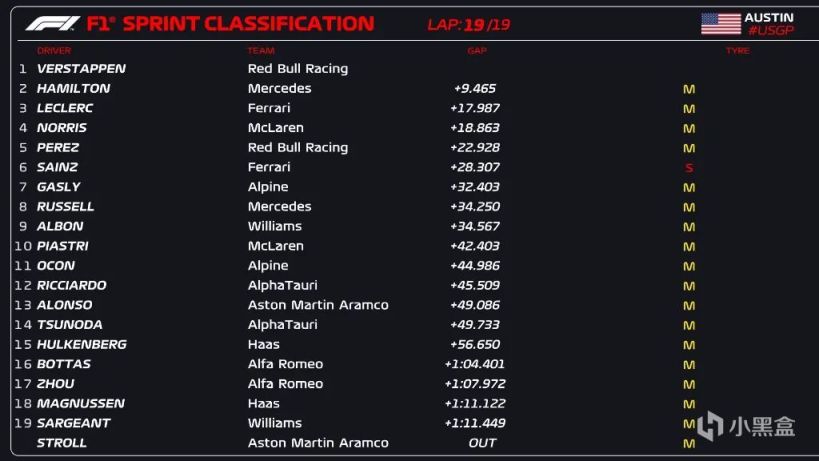Select the GAP column header
This screenshot has width=819, height=461.
pos(477,51)
